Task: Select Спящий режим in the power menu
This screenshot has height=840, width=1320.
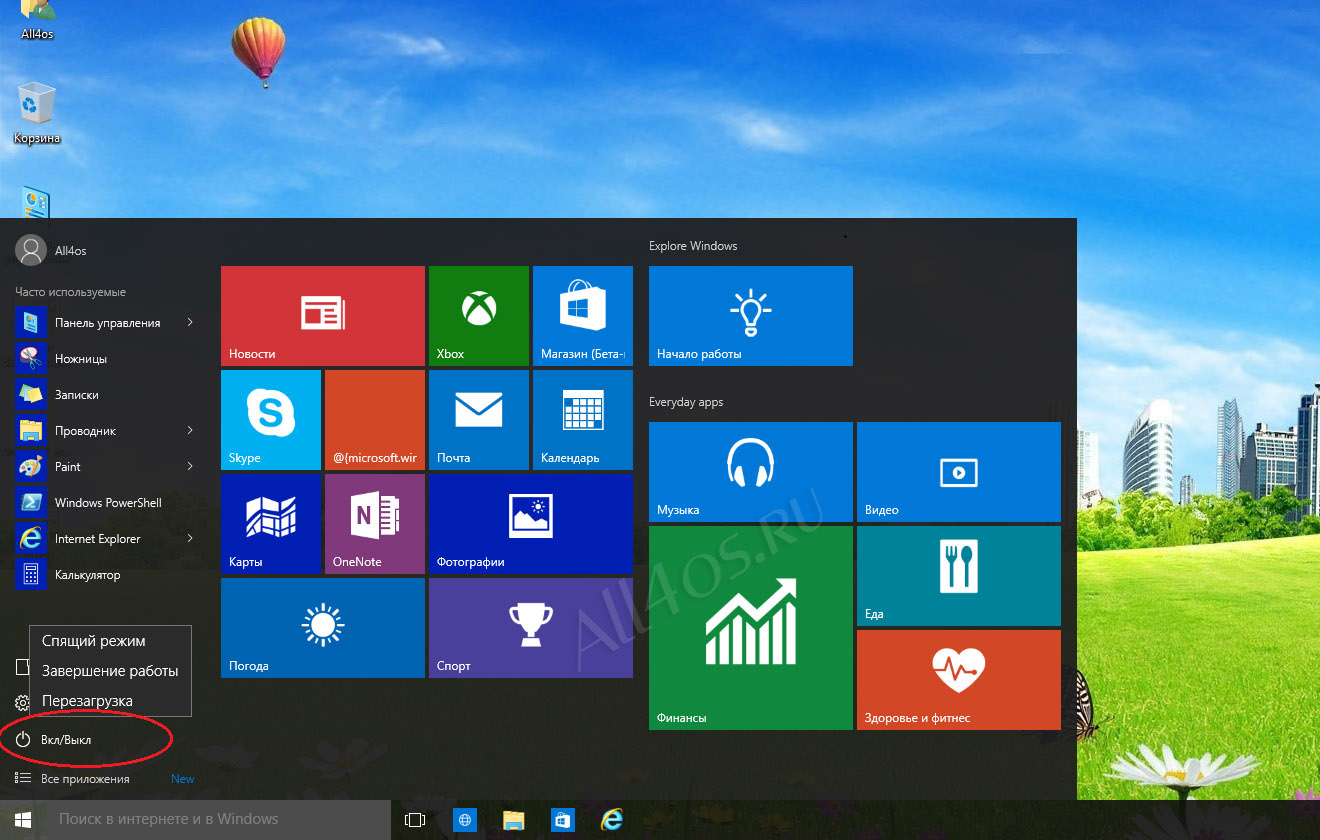Action: click(110, 641)
